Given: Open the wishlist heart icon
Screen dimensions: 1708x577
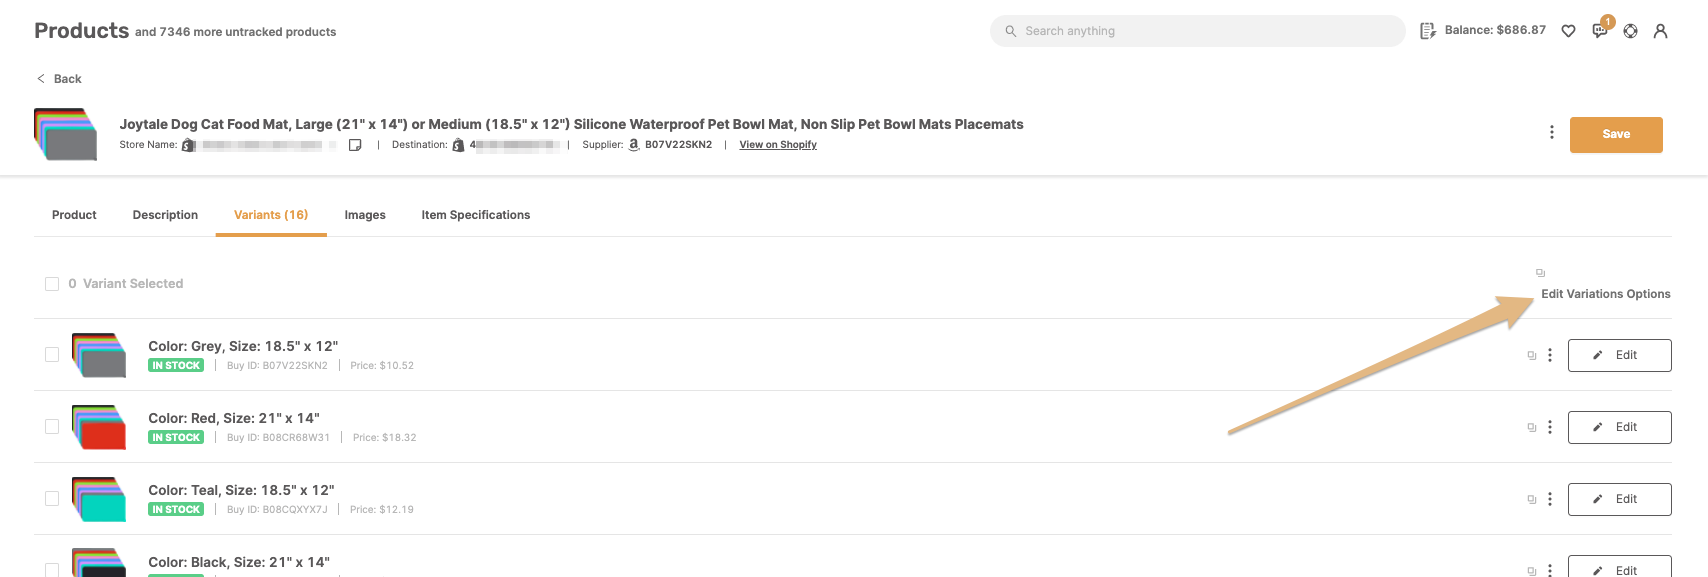Looking at the screenshot, I should [x=1568, y=31].
